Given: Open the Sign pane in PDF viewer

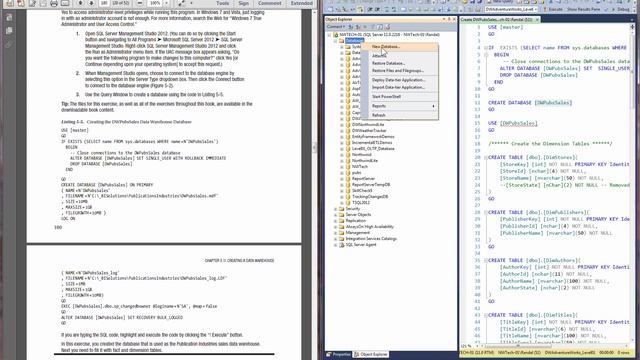Looking at the screenshot, I should click(x=244, y=3).
